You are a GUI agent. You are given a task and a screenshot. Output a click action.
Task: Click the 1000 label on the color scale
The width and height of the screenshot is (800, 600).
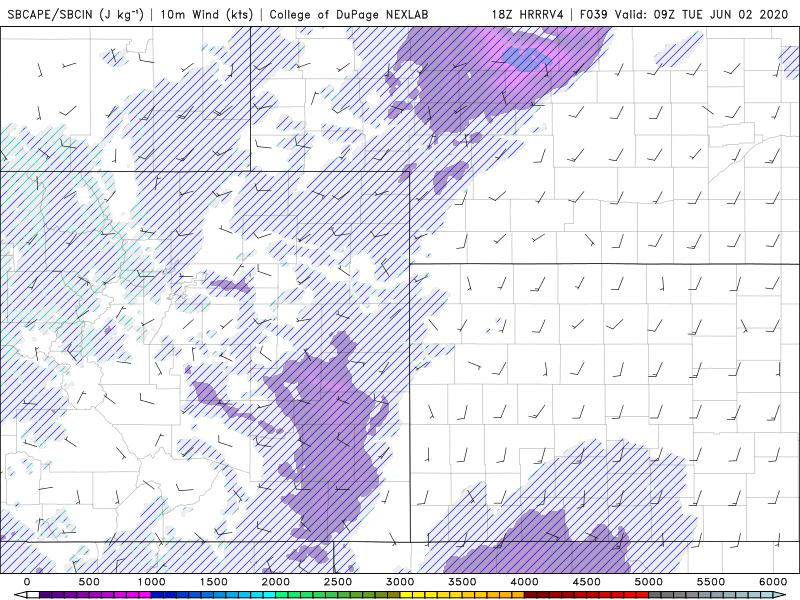[x=152, y=582]
